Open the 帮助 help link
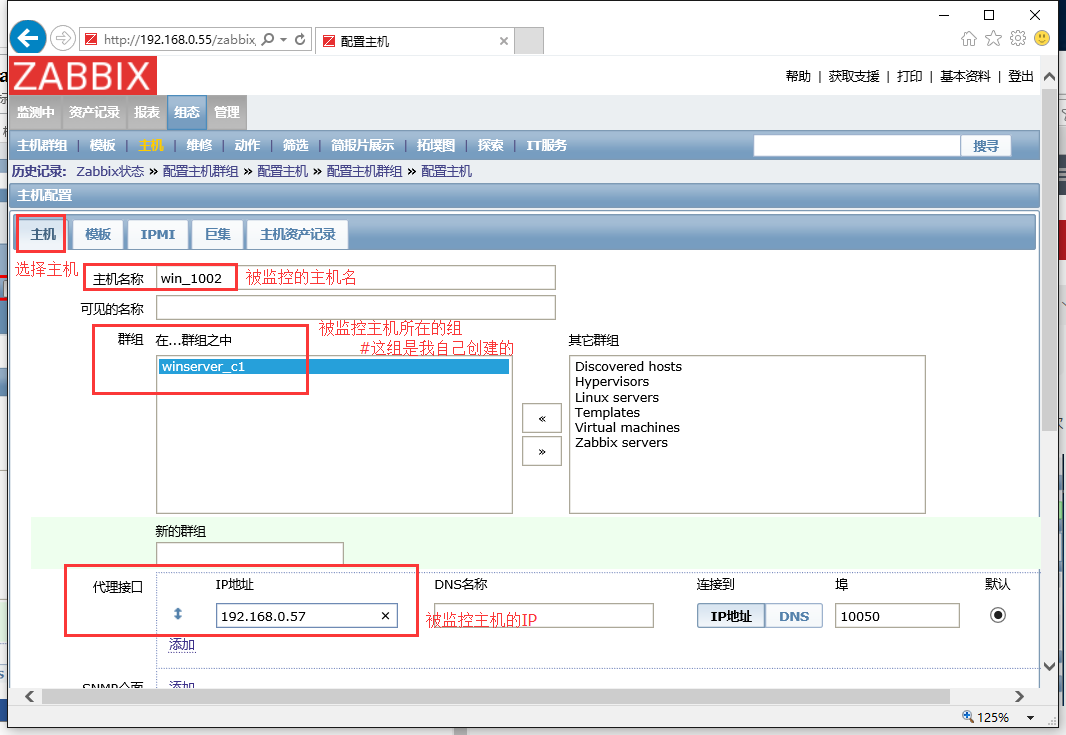The height and width of the screenshot is (735, 1066). [x=798, y=76]
